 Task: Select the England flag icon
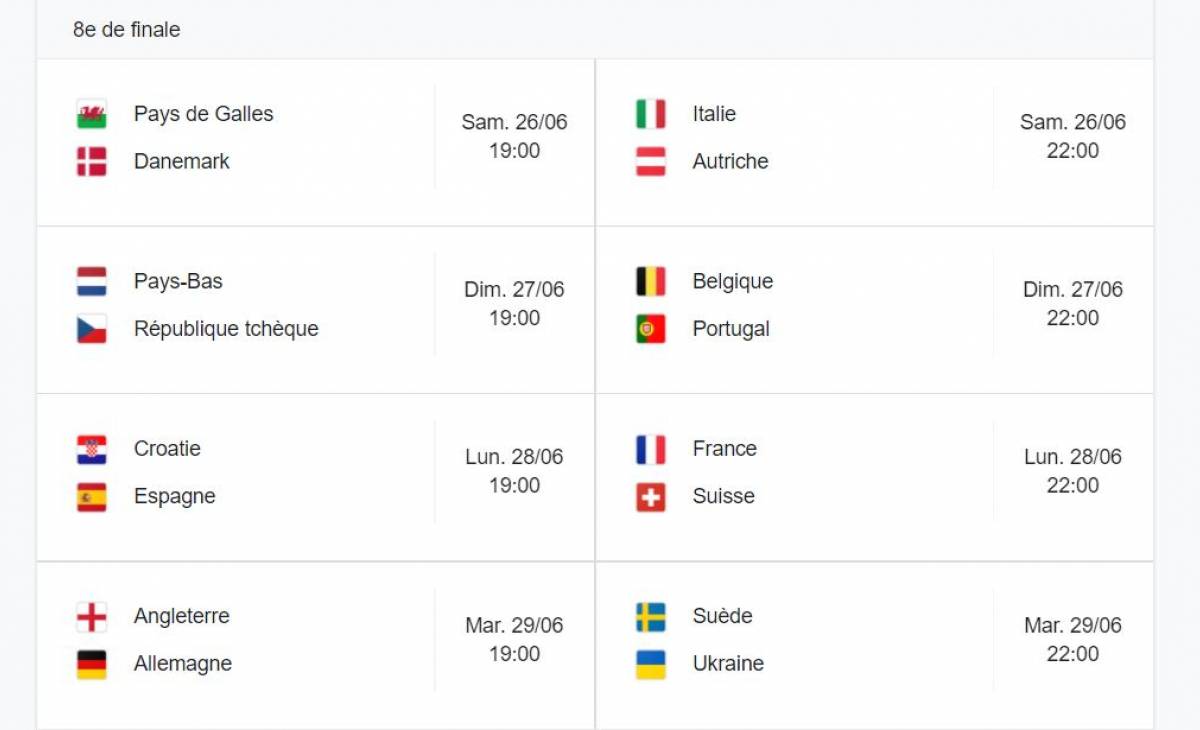pyautogui.click(x=91, y=617)
